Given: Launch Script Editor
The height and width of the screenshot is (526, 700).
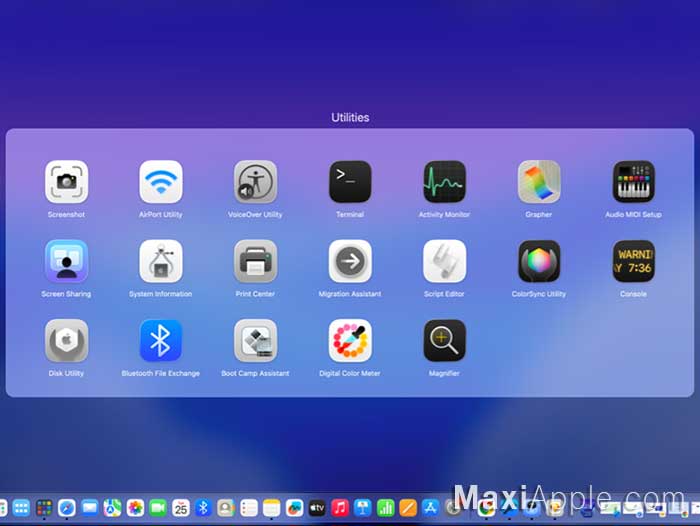Looking at the screenshot, I should click(x=444, y=261).
